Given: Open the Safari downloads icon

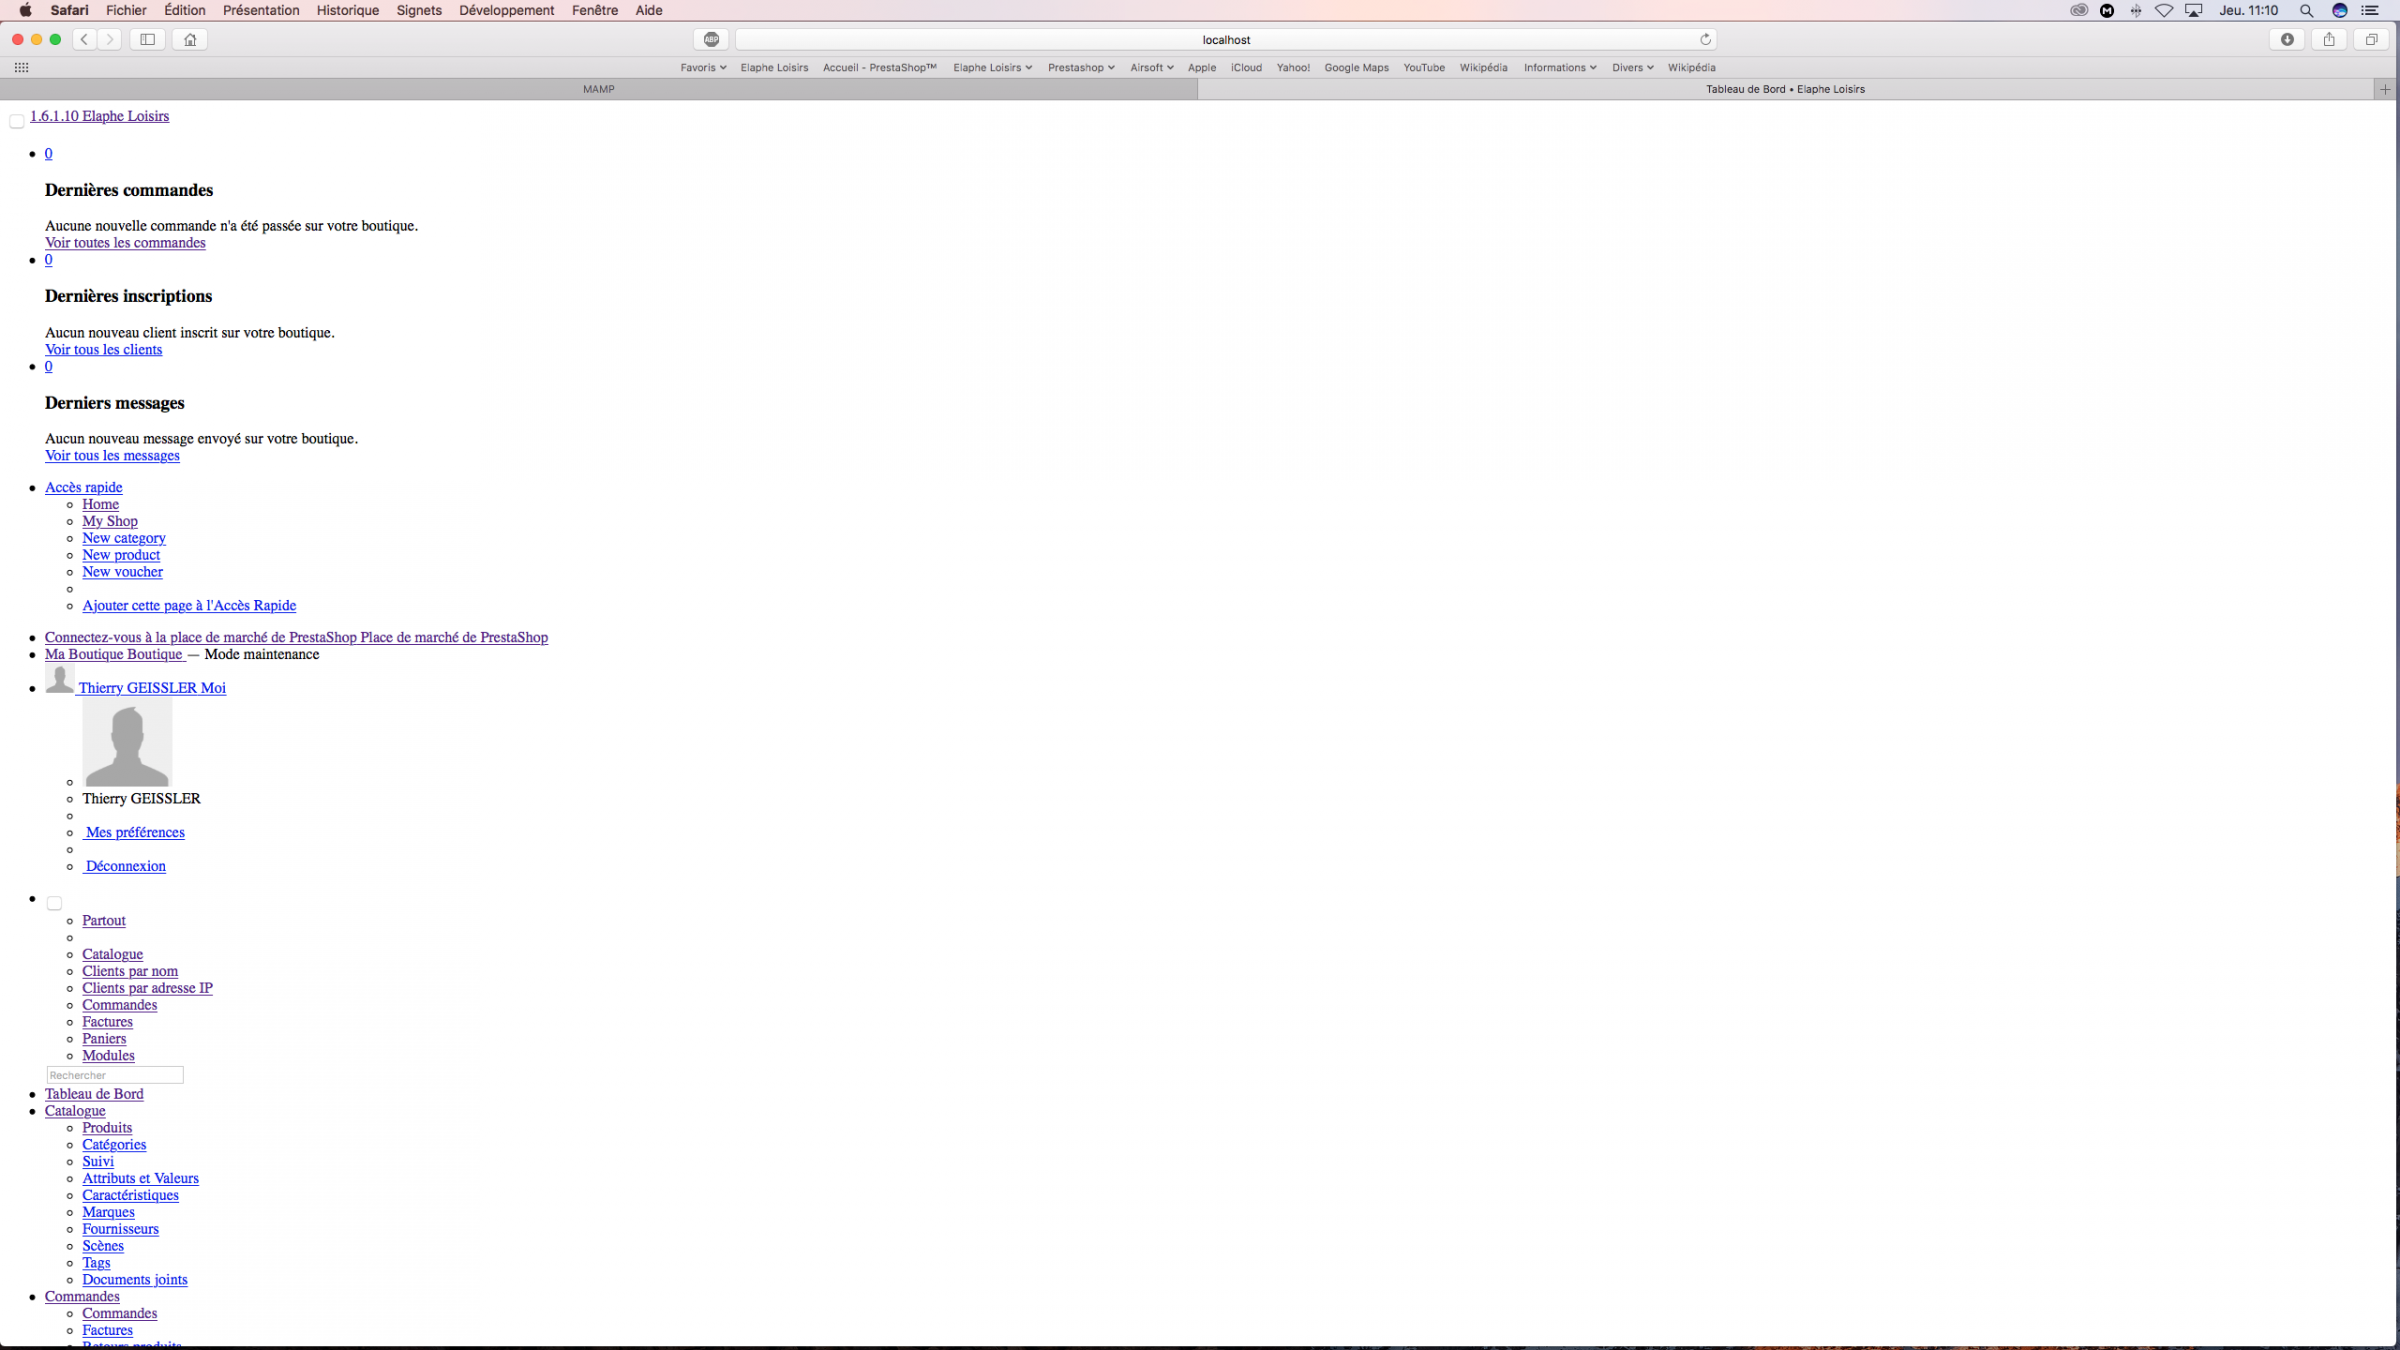Looking at the screenshot, I should point(2286,39).
